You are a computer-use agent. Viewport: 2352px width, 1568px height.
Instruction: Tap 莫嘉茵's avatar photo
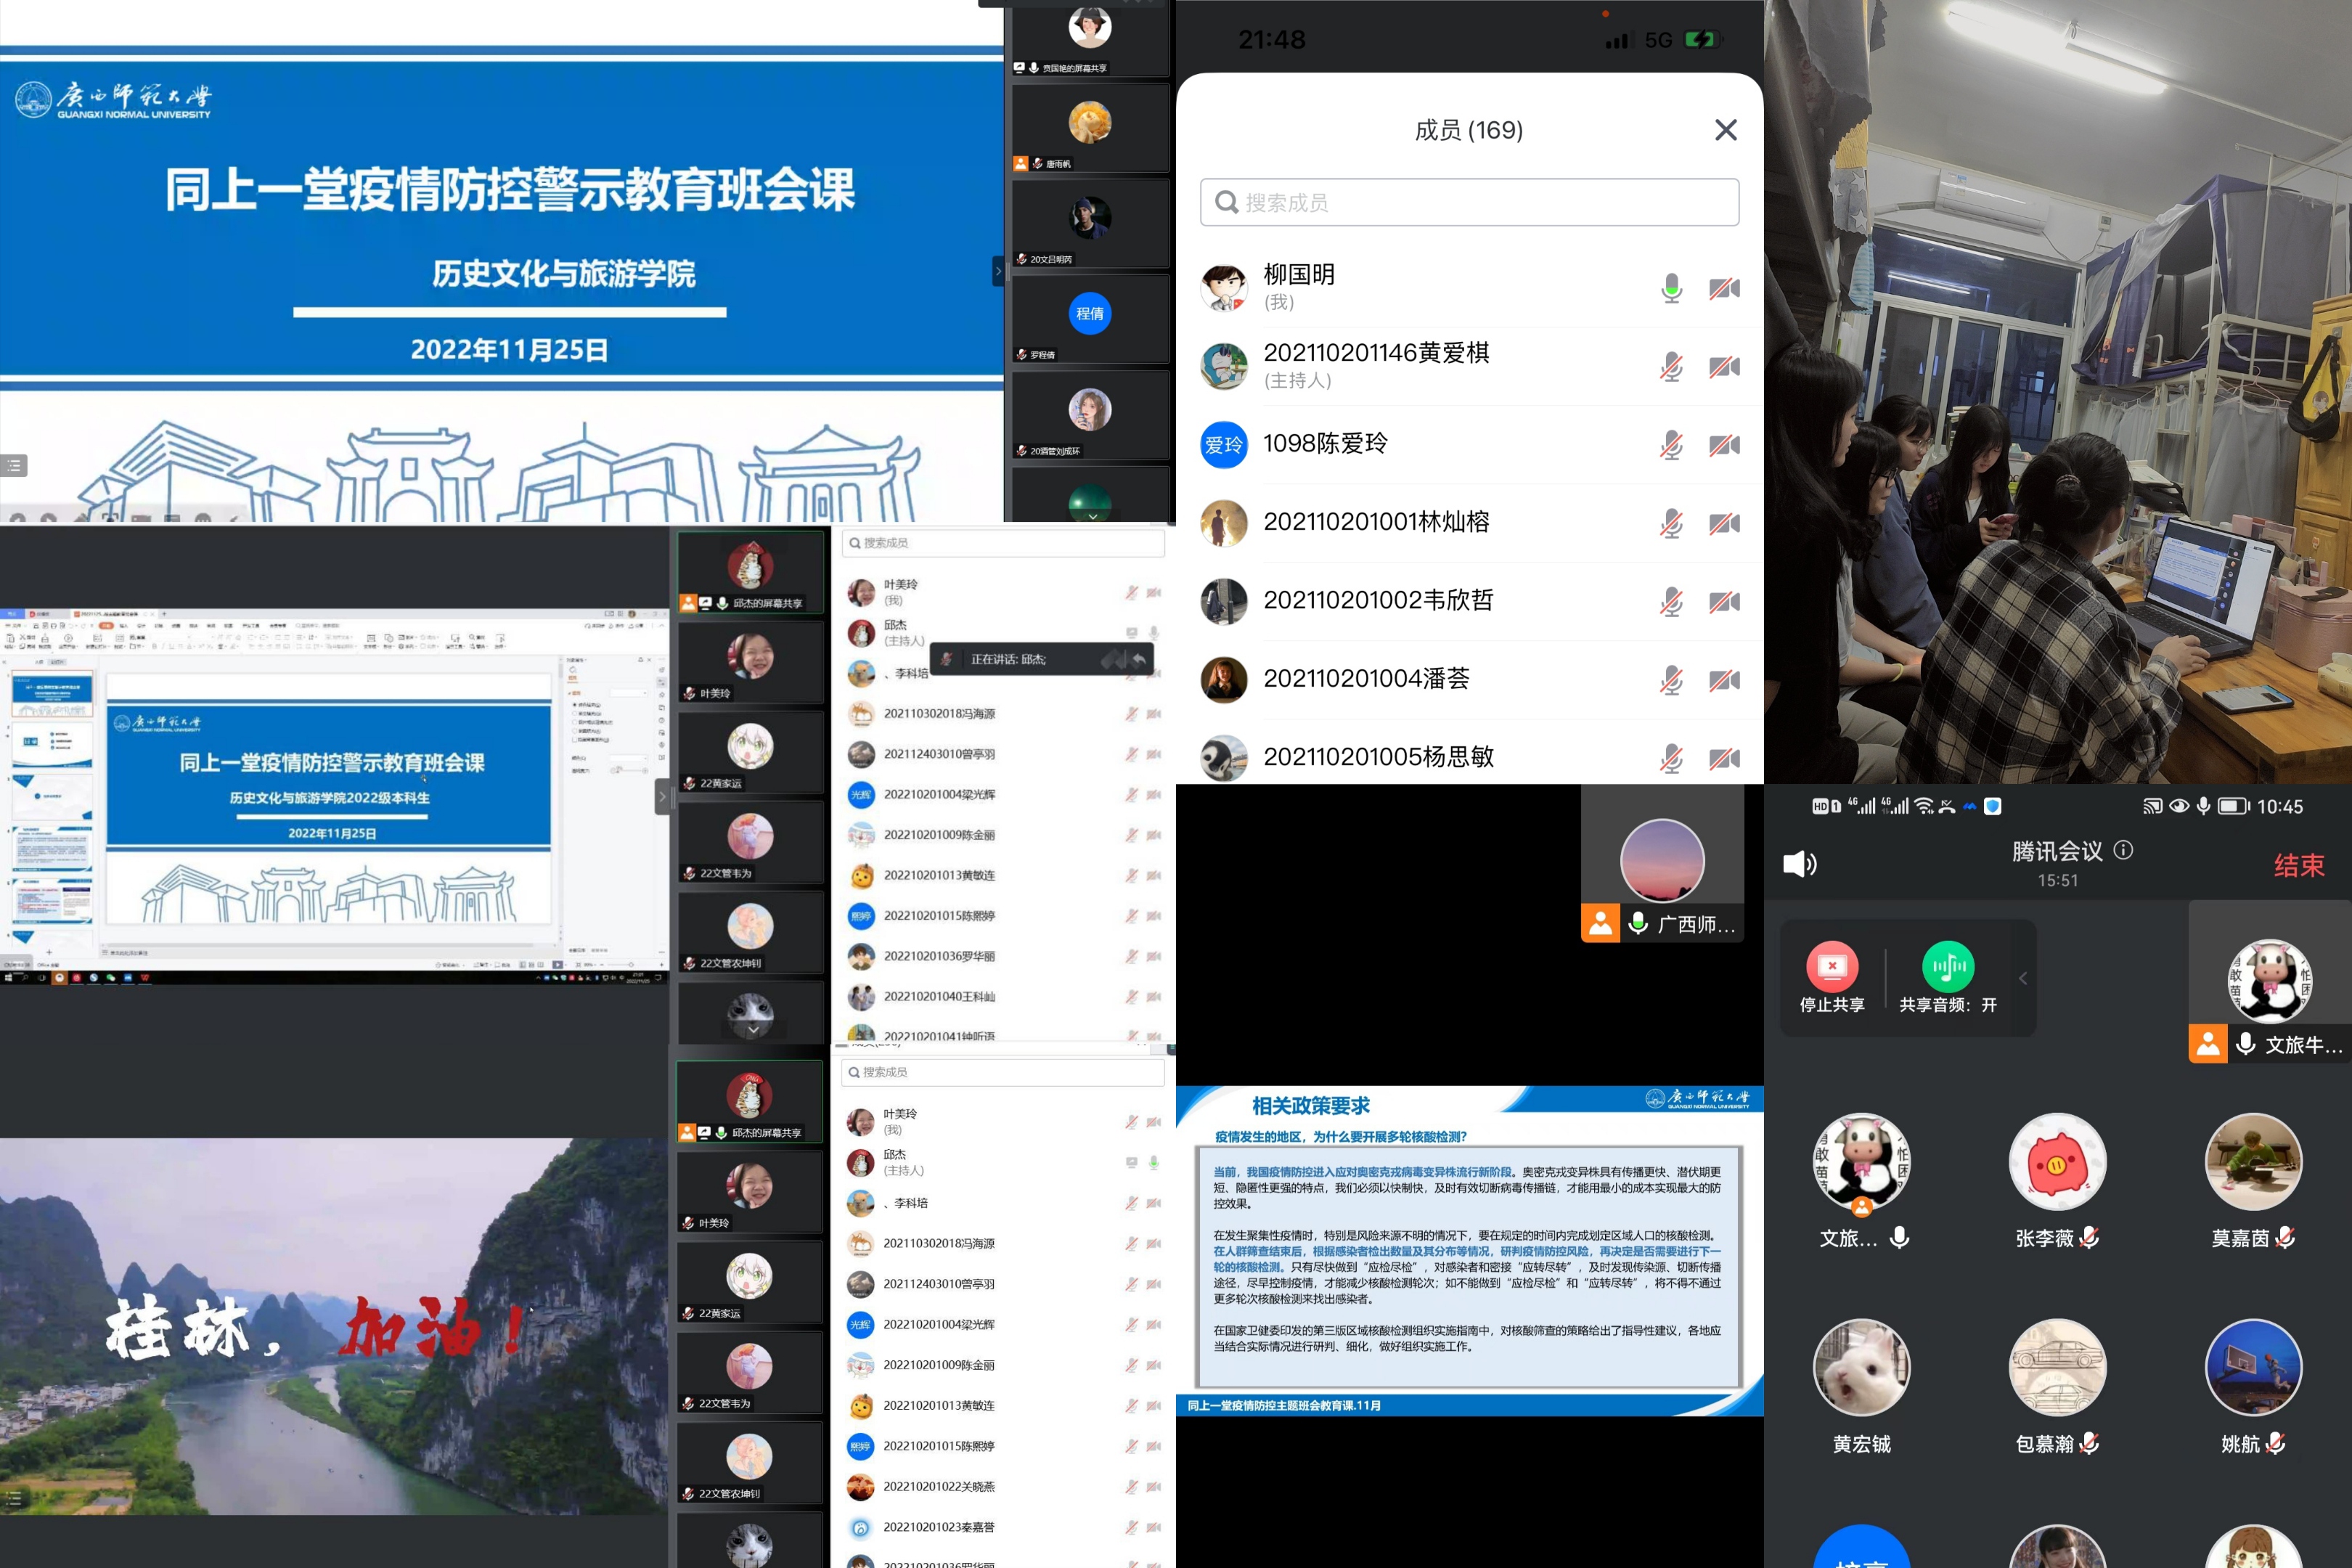click(x=2253, y=1162)
